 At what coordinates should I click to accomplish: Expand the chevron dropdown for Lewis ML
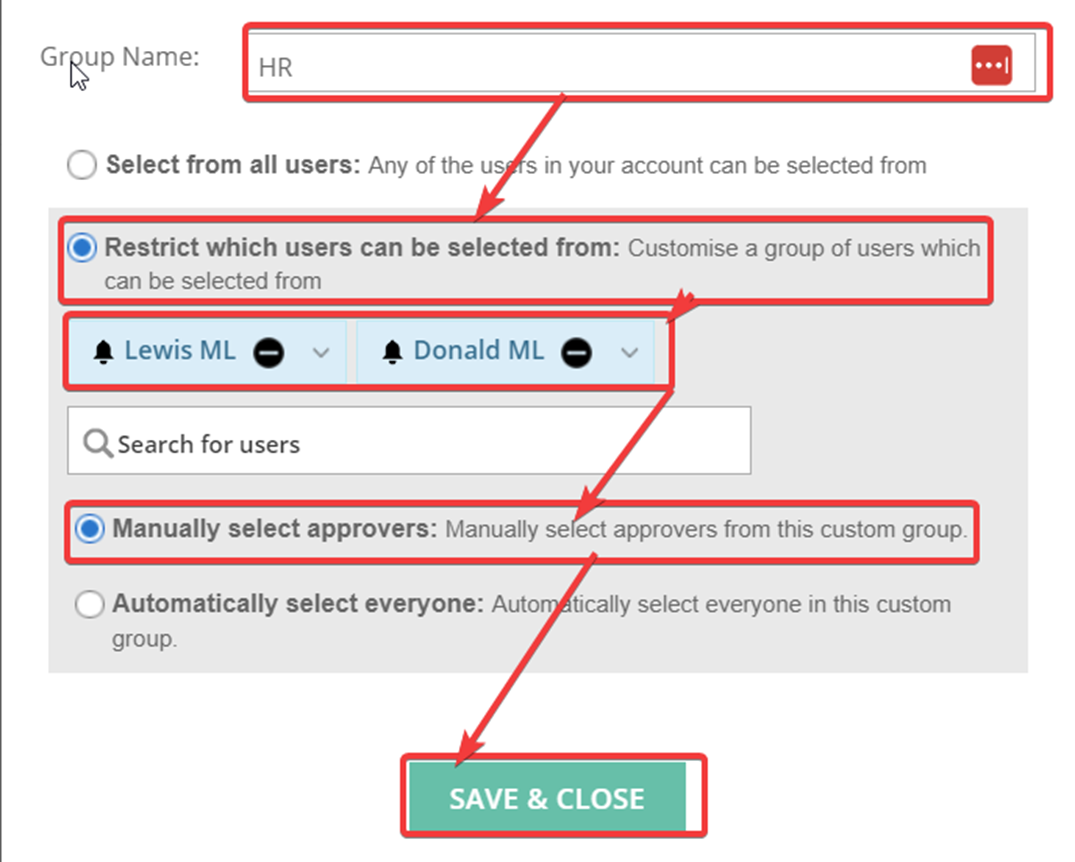(321, 352)
